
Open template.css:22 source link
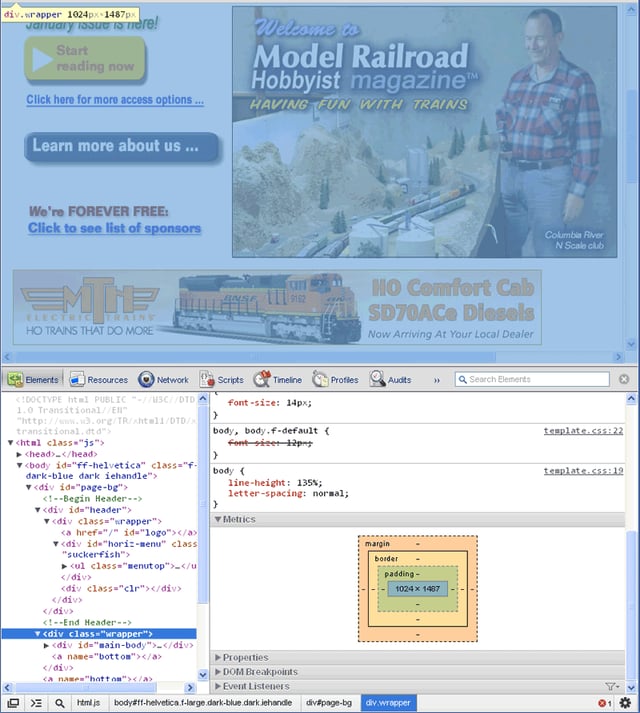click(x=583, y=431)
